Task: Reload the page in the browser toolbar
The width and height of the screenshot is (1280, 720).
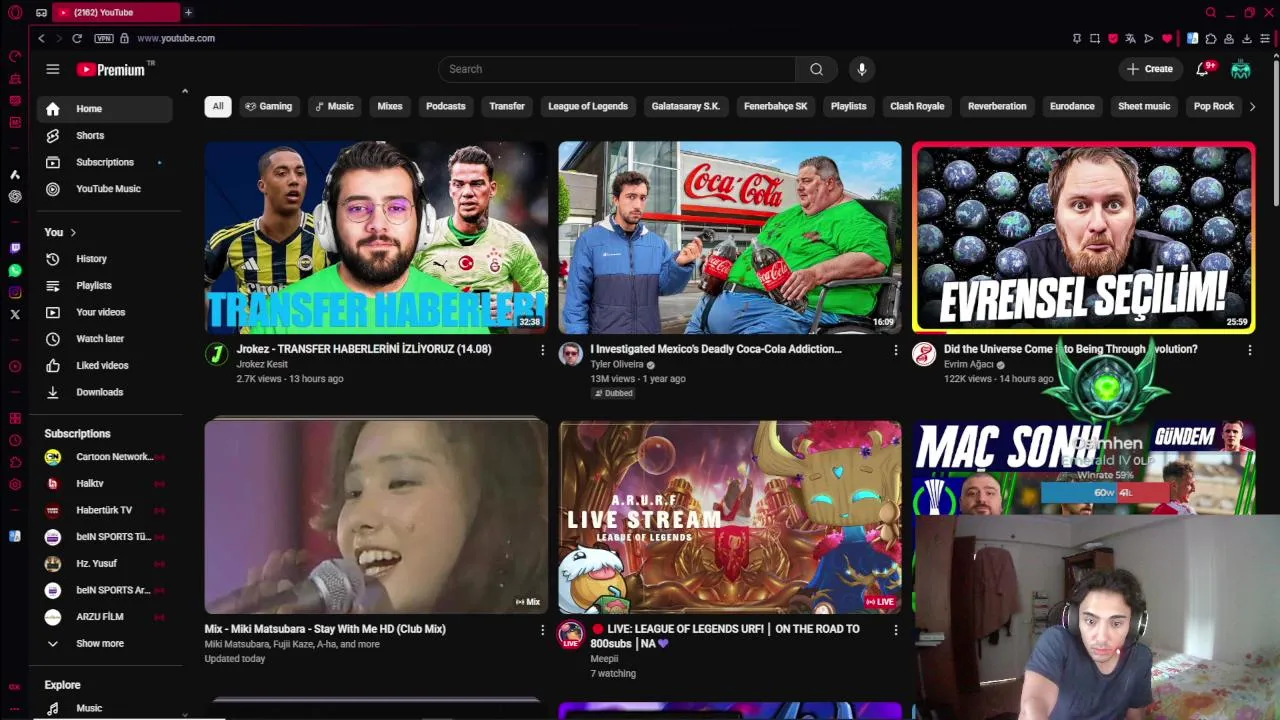Action: click(x=77, y=38)
